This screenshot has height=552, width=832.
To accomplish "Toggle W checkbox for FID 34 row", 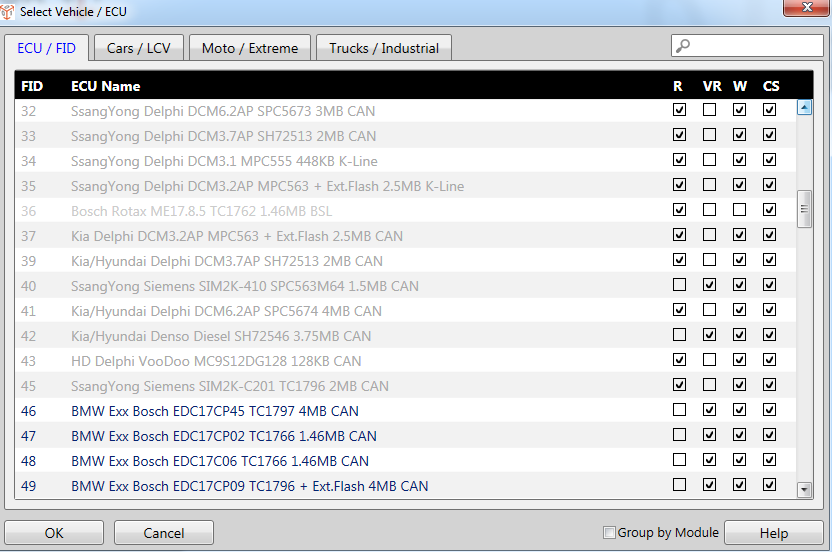I will click(739, 160).
